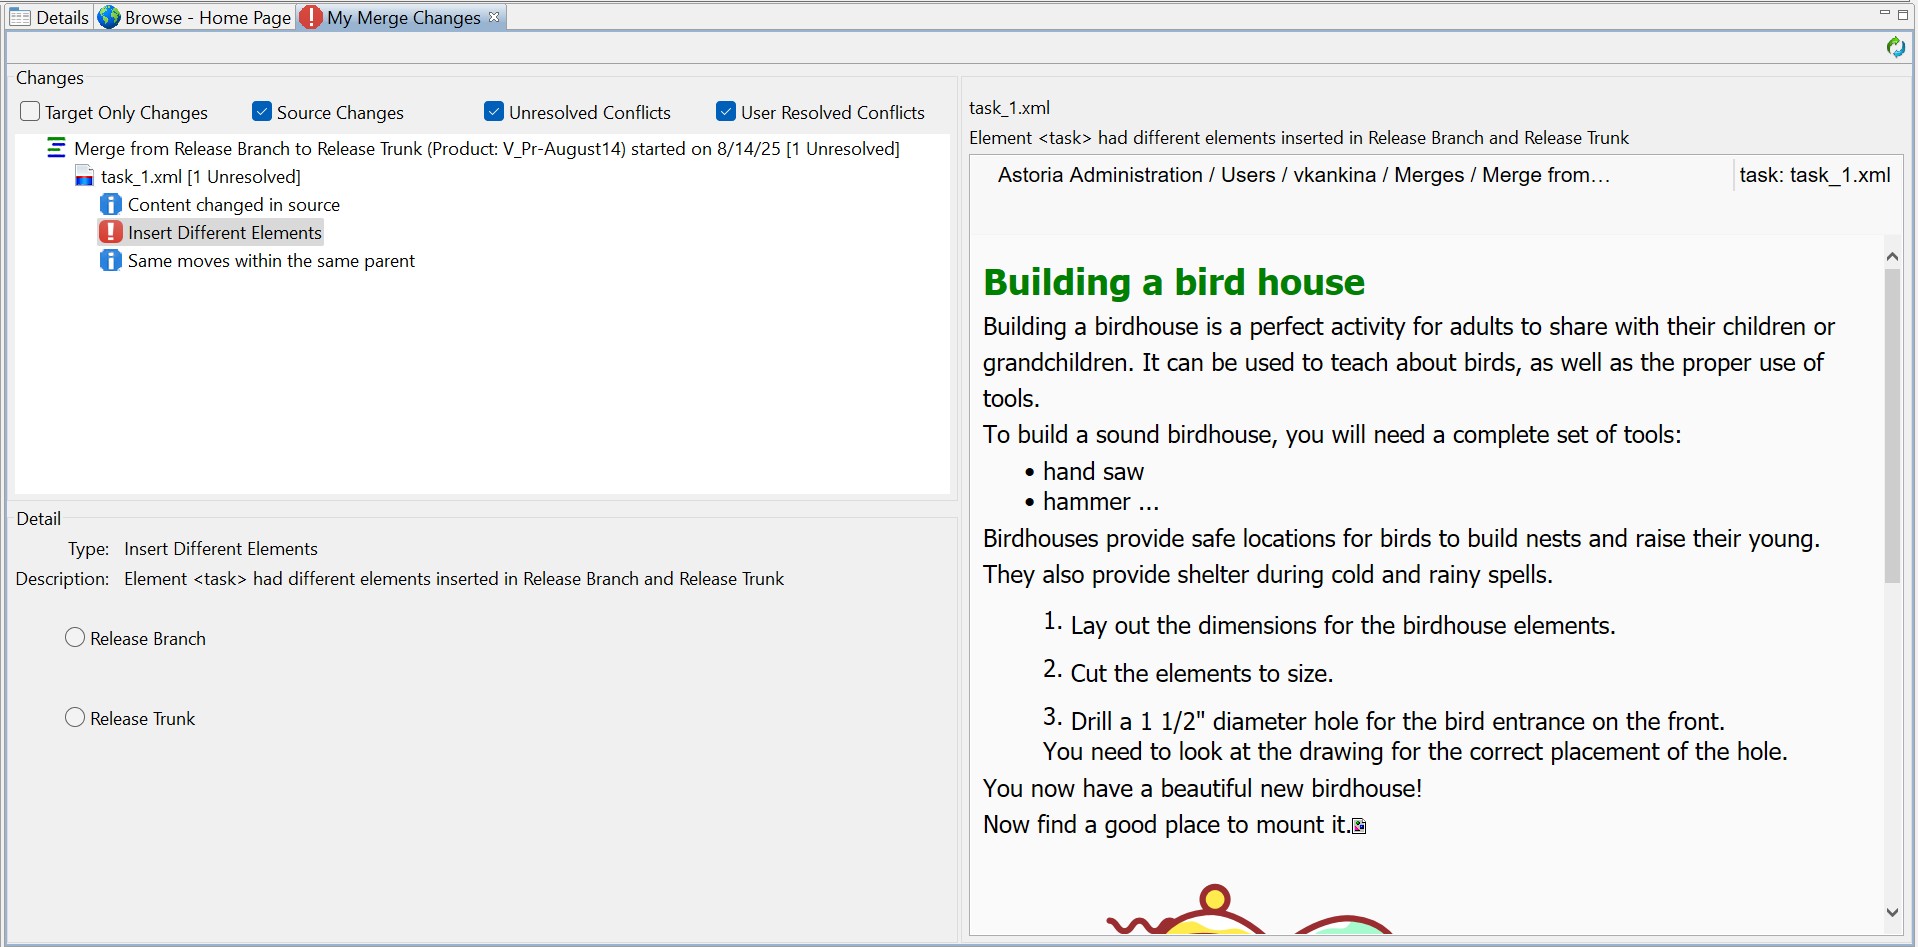This screenshot has height=947, width=1918.
Task: Open the Browse - Home Page tab
Action: pos(196,18)
